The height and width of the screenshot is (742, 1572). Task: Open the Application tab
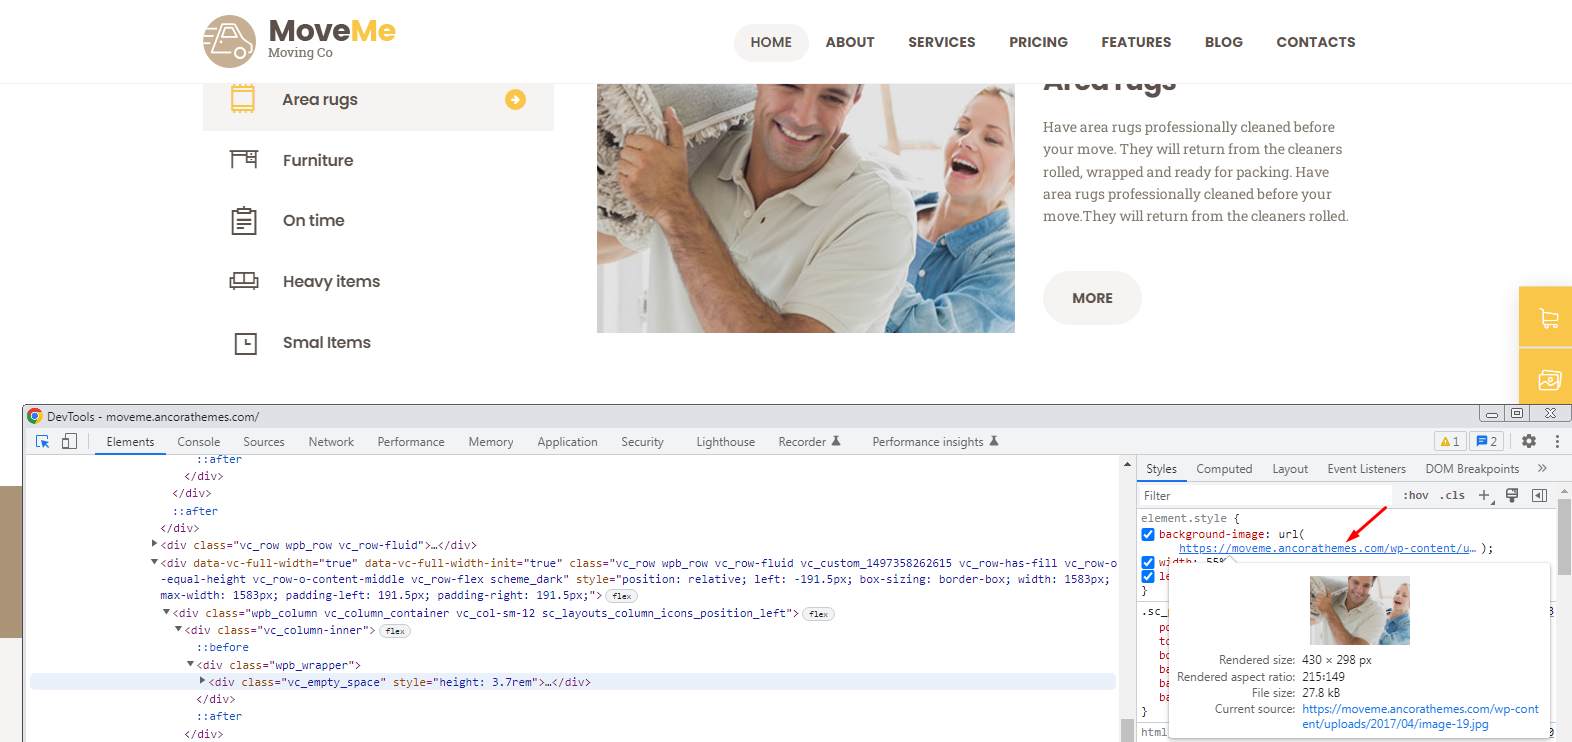point(567,441)
